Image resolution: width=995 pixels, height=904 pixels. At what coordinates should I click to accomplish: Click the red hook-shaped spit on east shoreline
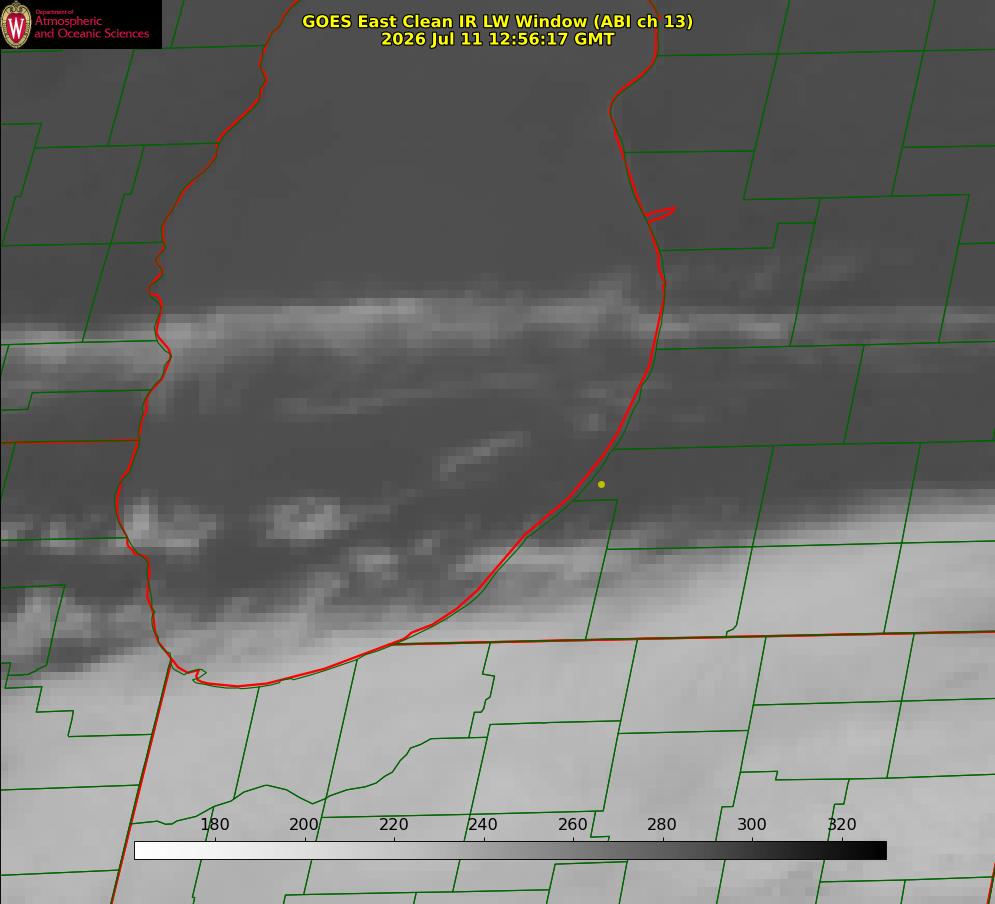[x=661, y=214]
